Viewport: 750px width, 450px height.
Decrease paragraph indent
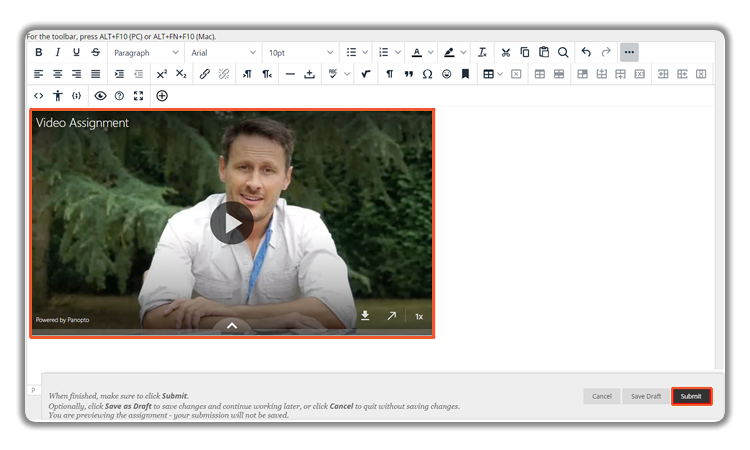pos(138,74)
